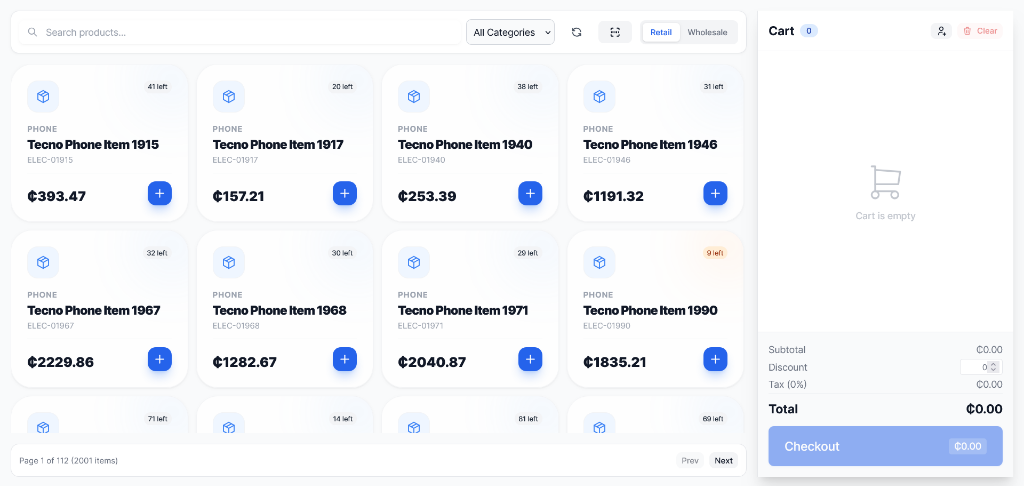The height and width of the screenshot is (486, 1024).
Task: Go to the Next page
Action: (x=723, y=460)
